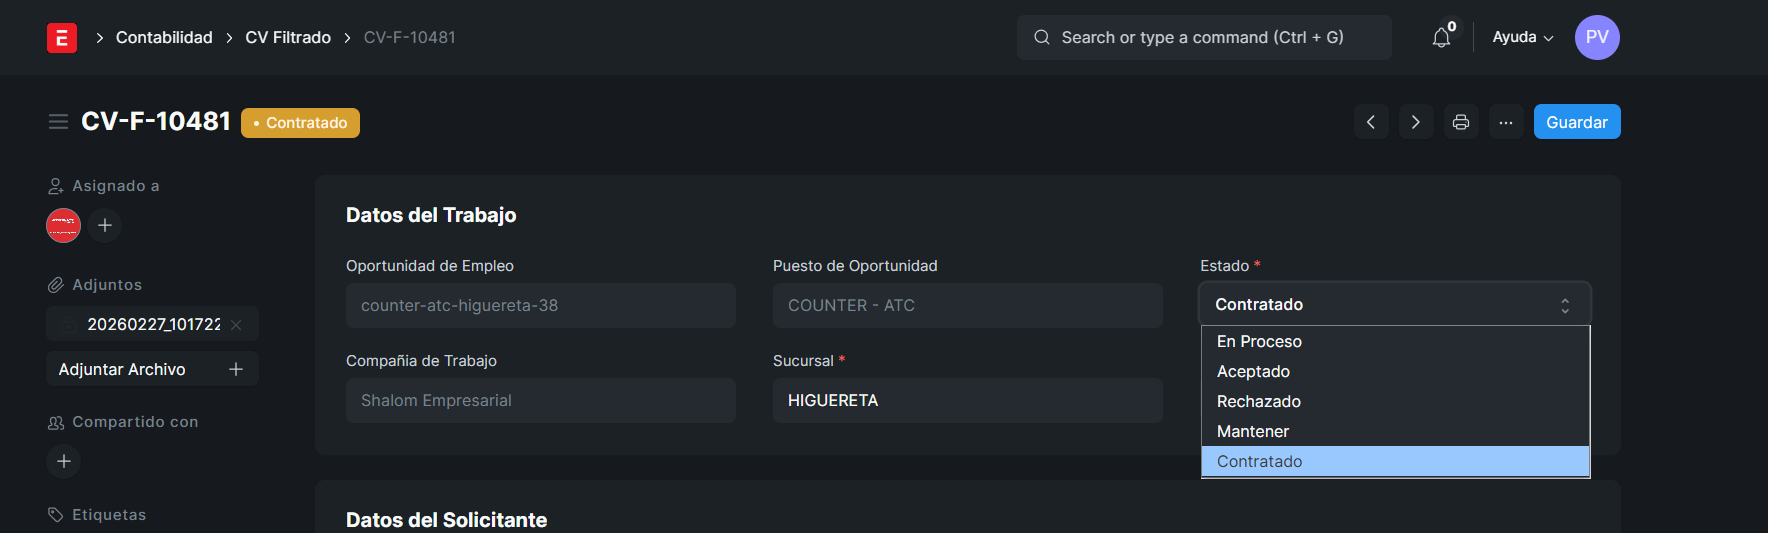
Task: Choose Rechazado from the Estado list
Action: [1259, 402]
